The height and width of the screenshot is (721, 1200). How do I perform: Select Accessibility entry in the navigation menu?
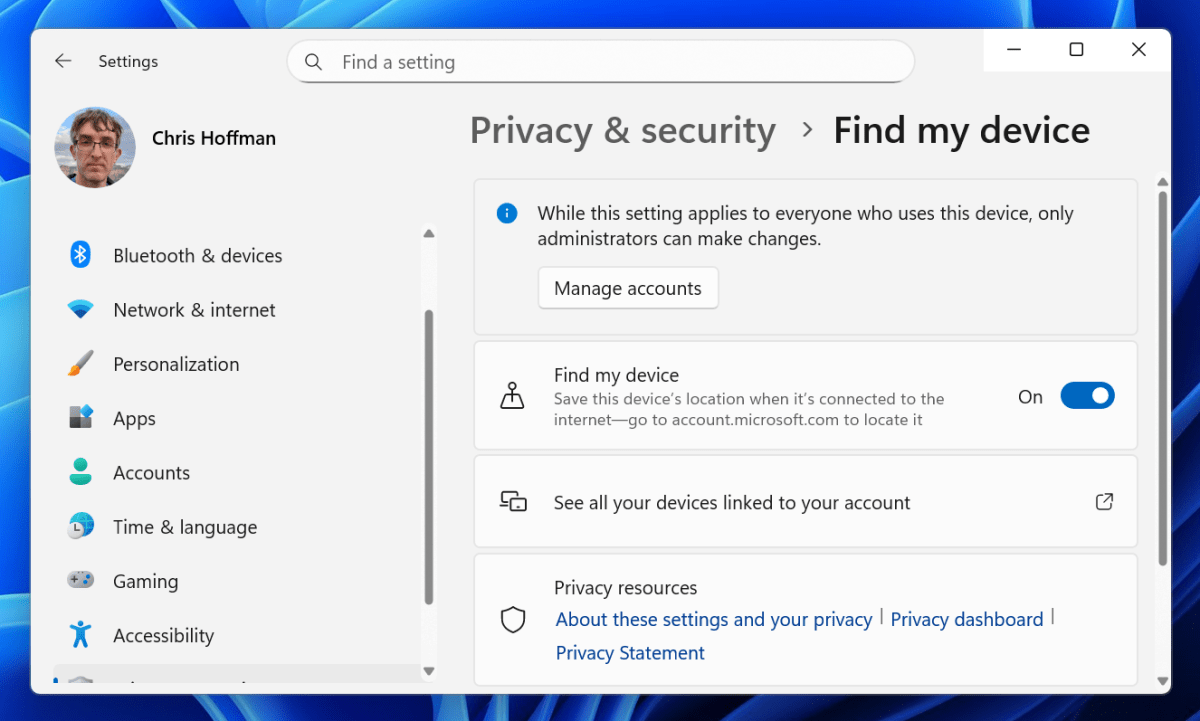point(163,635)
